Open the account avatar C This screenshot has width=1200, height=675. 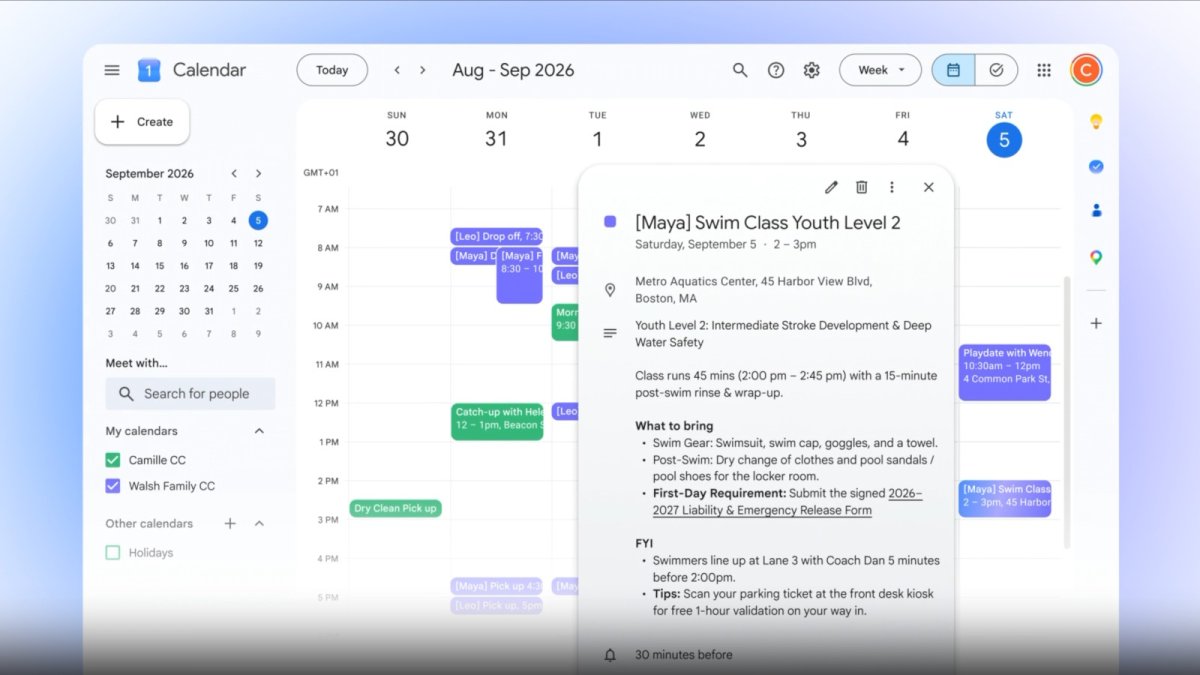1085,70
